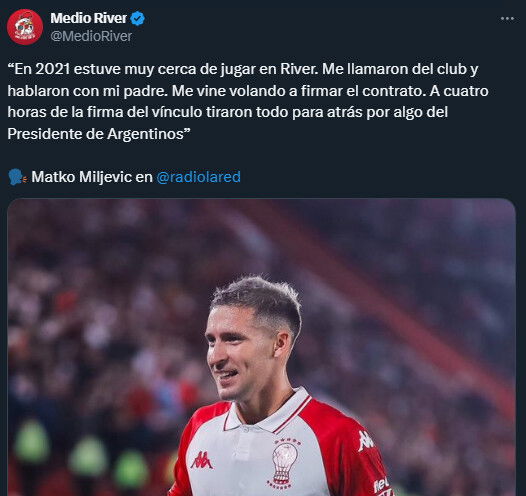Open the @radiolared mention link

click(x=199, y=177)
